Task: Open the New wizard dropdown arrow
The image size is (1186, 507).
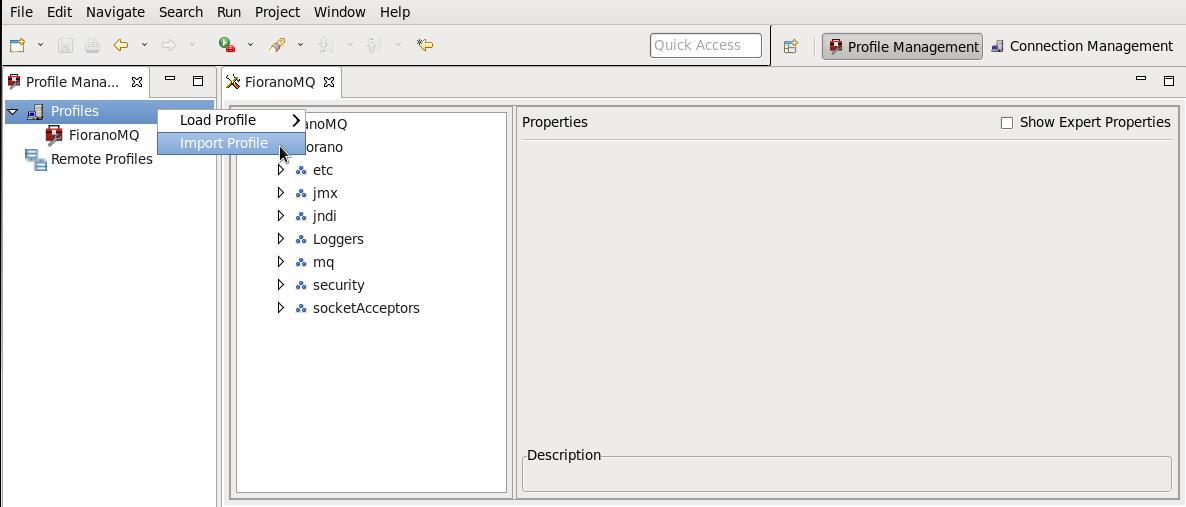Action: [x=41, y=45]
